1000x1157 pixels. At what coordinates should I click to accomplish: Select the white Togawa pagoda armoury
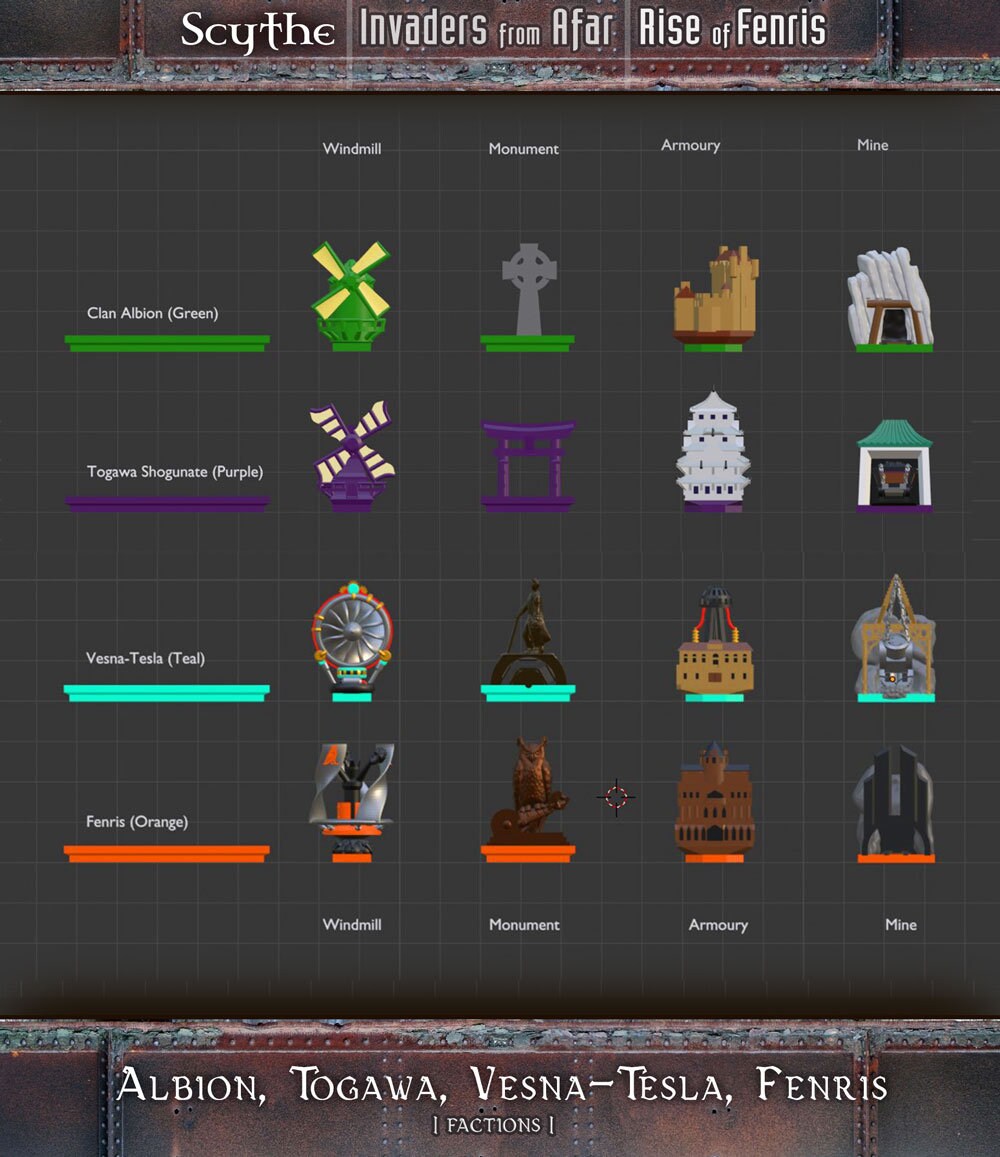(713, 451)
